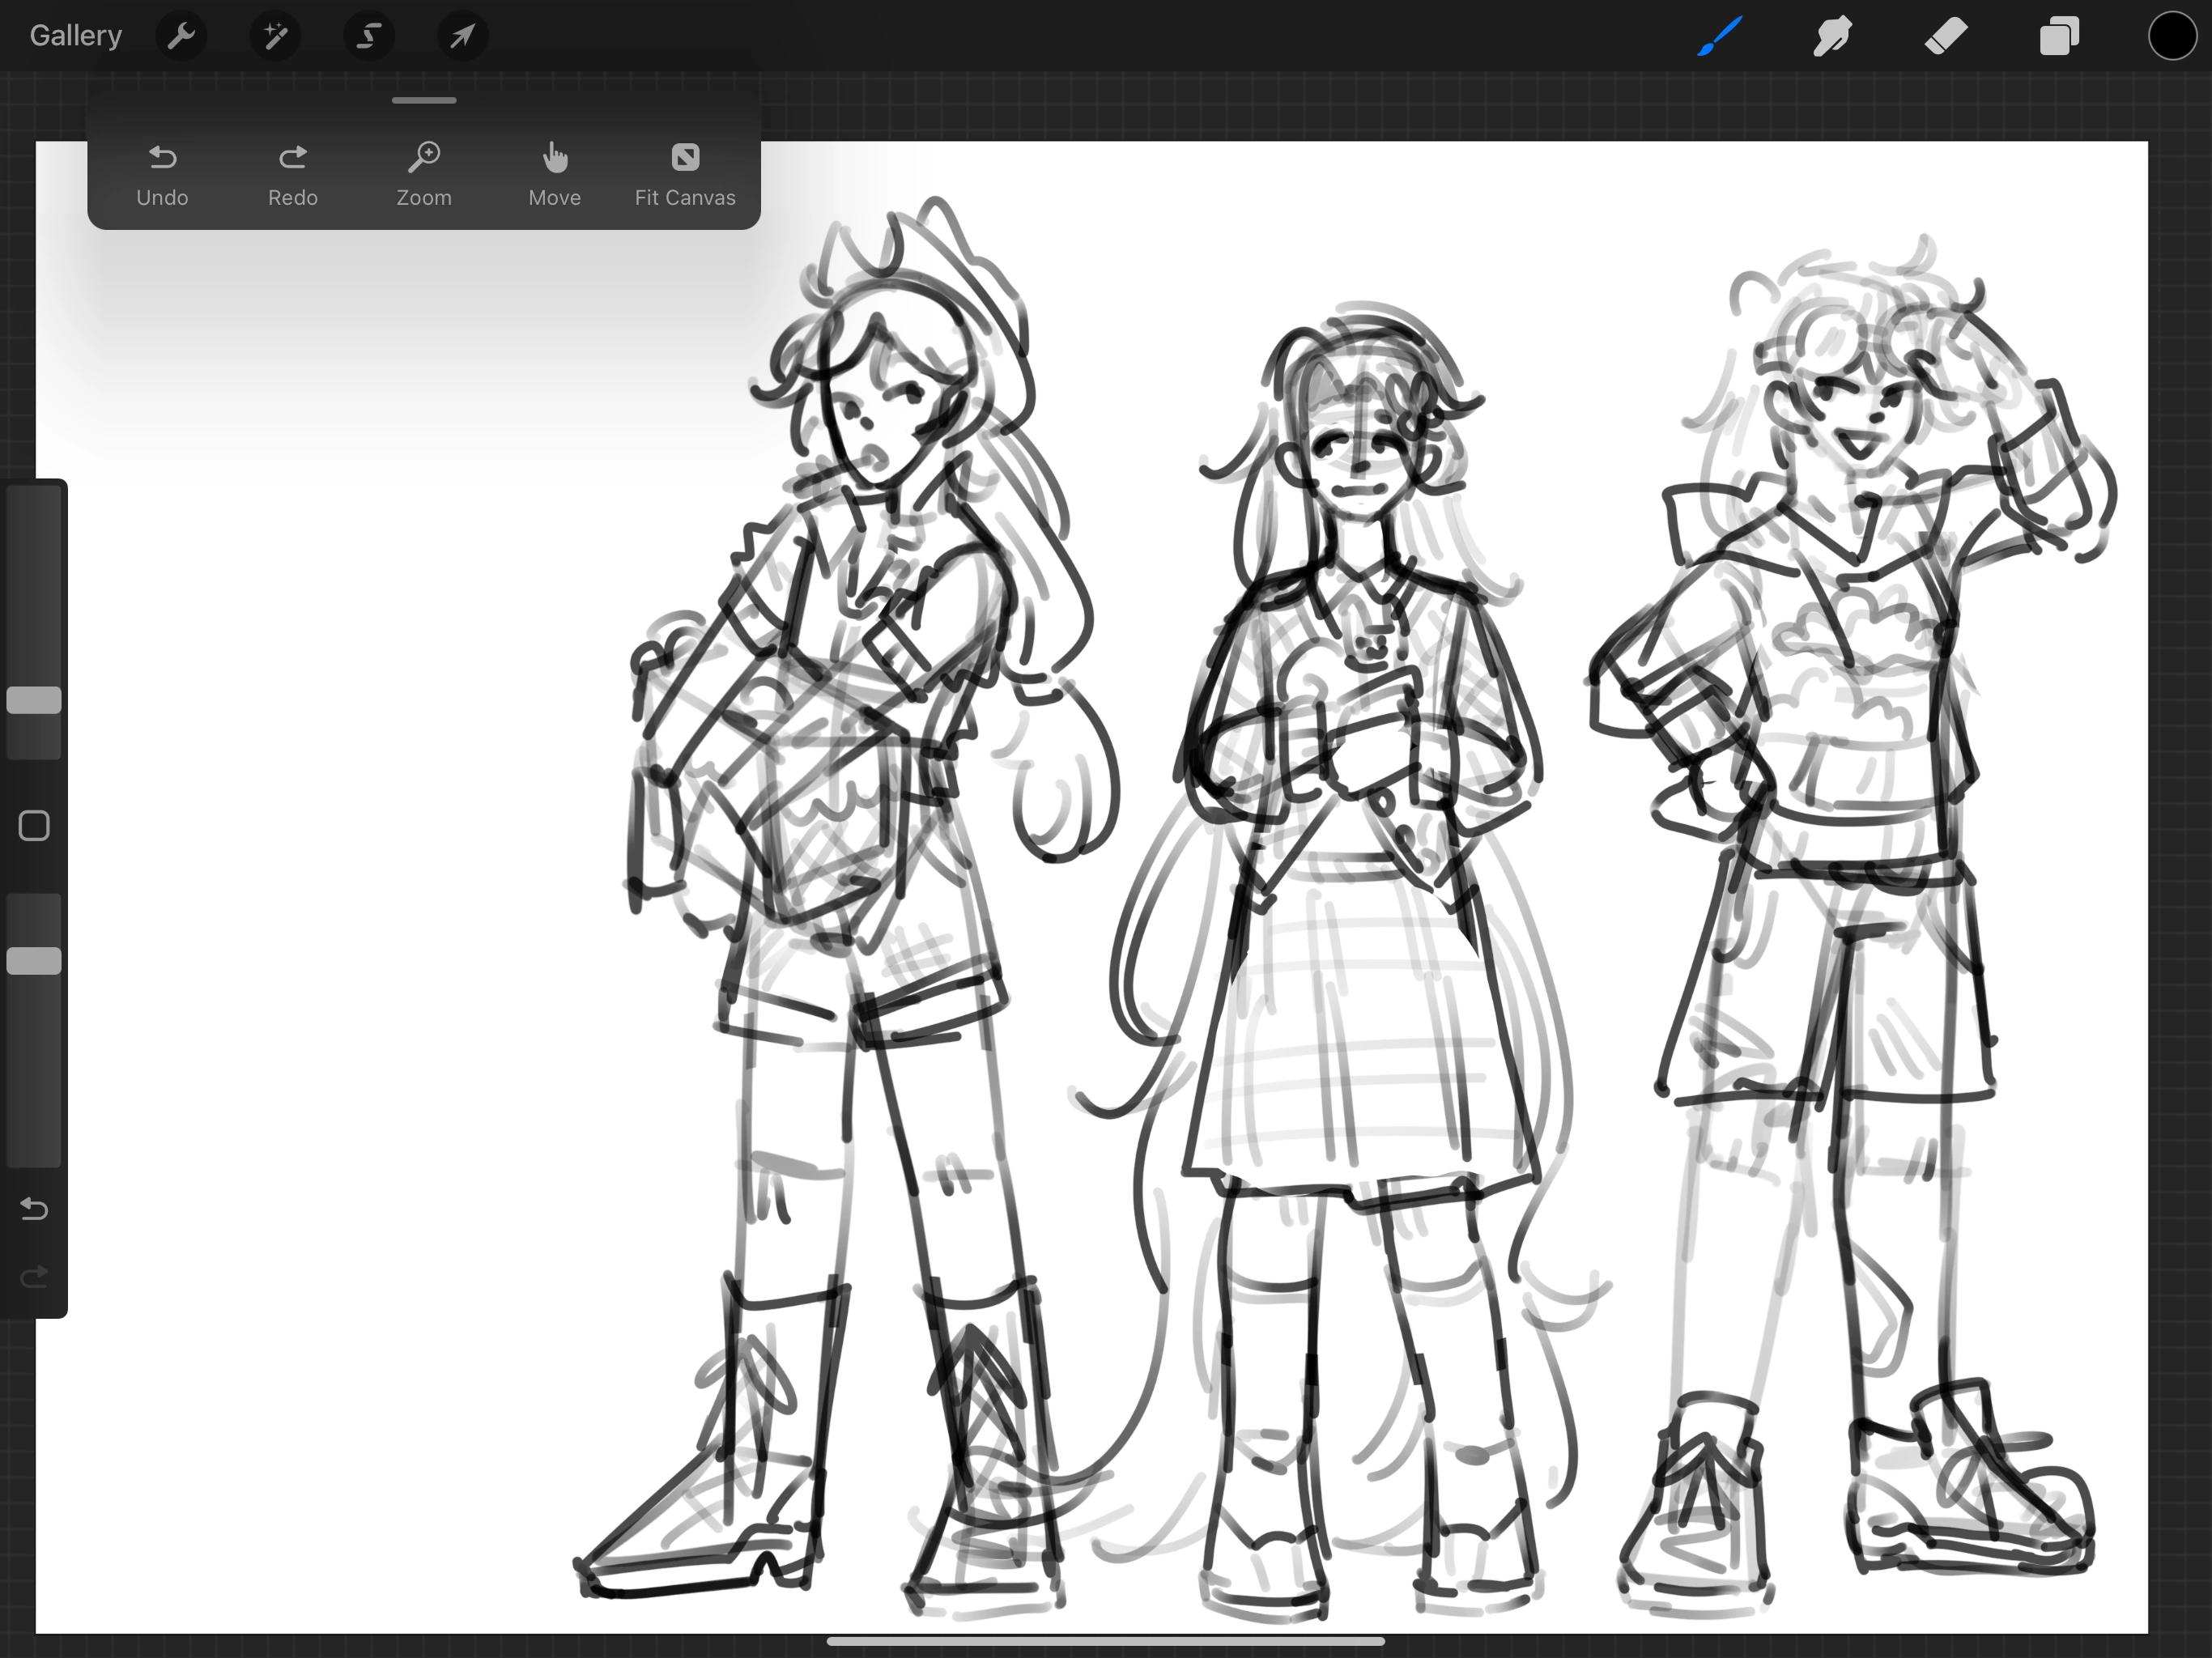This screenshot has height=1658, width=2212.
Task: Select the Eraser tool
Action: pyautogui.click(x=1946, y=37)
